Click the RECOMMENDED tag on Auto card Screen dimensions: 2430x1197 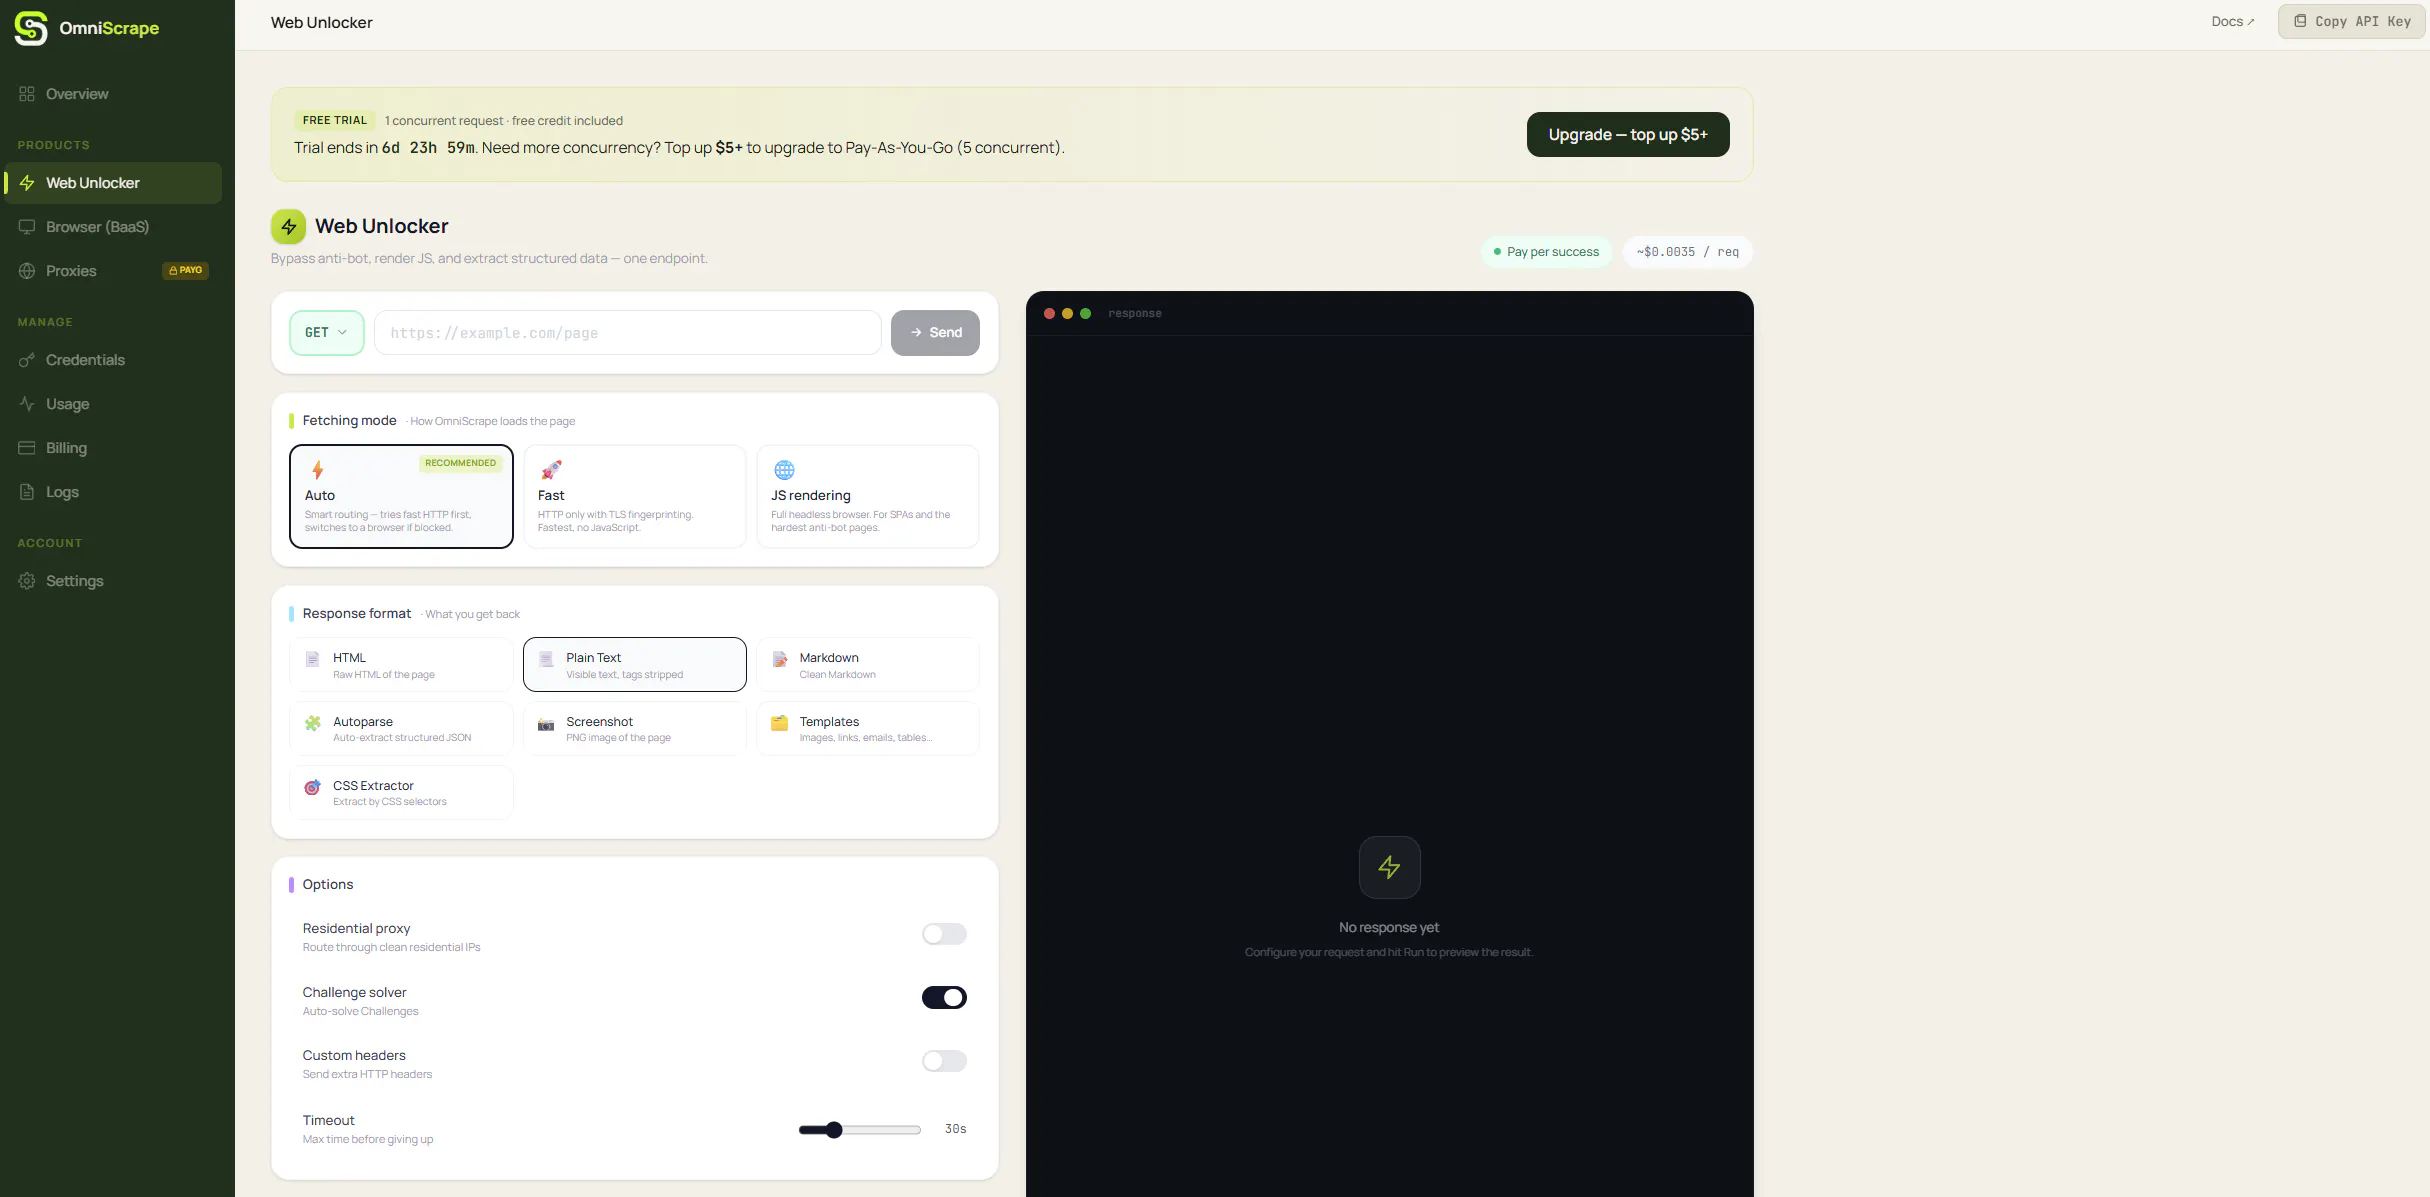coord(460,463)
